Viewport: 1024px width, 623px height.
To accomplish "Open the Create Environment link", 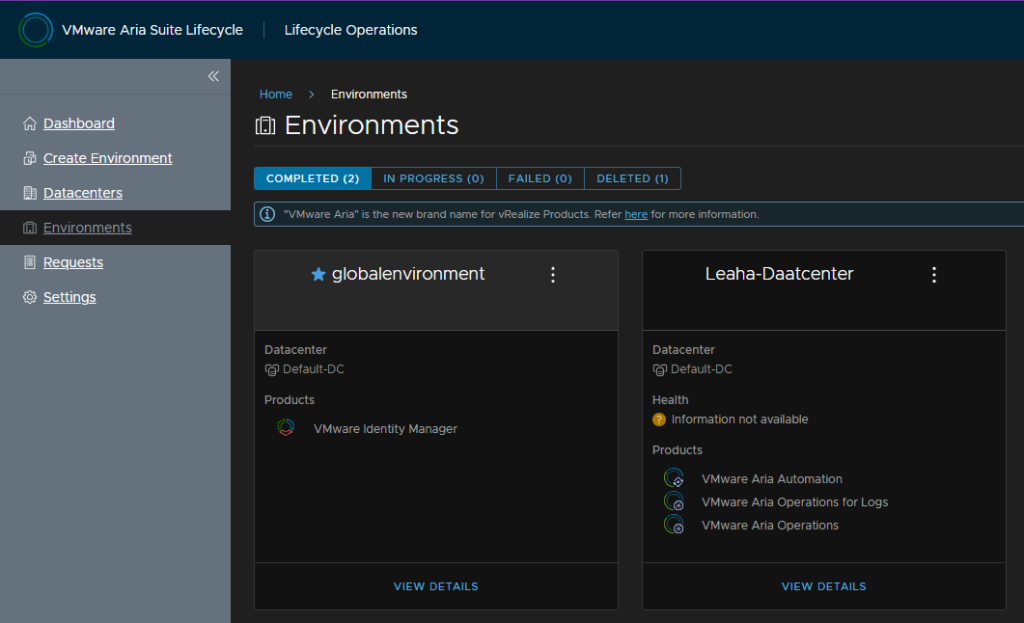I will click(108, 158).
